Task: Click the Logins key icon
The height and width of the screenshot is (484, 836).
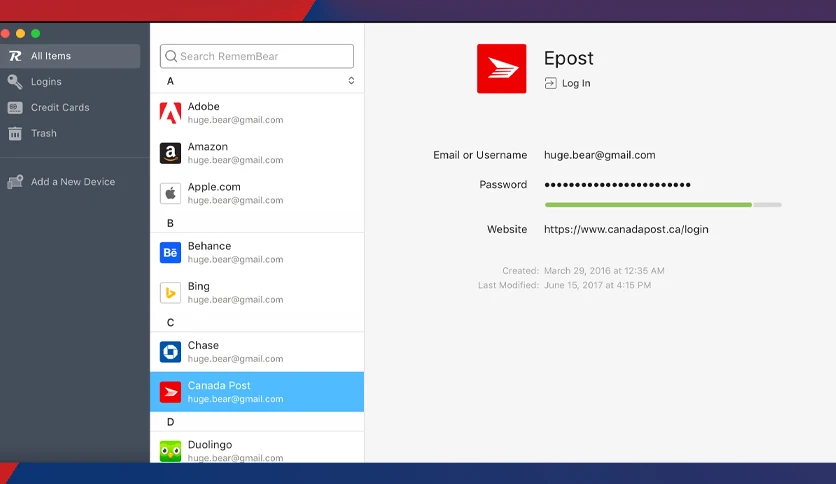Action: coord(15,82)
